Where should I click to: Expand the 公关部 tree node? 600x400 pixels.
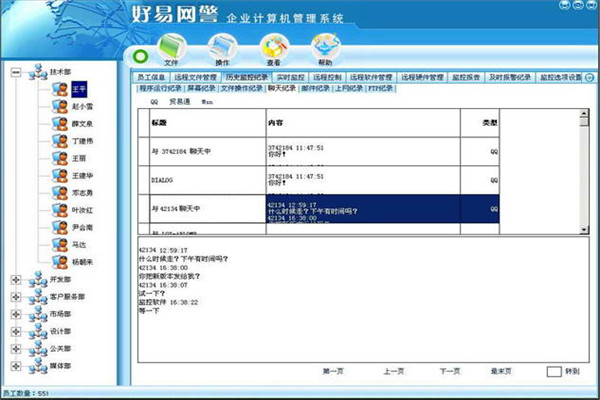(16, 349)
